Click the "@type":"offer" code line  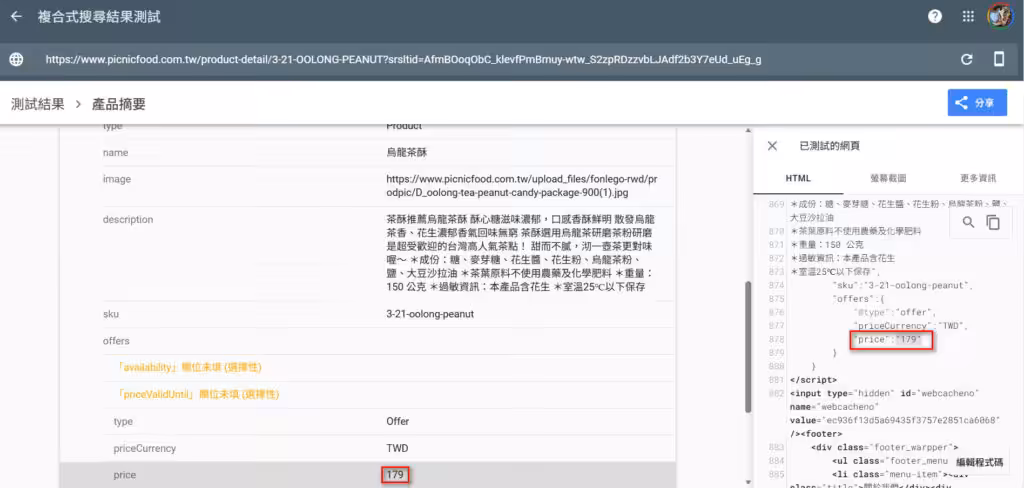click(x=895, y=312)
